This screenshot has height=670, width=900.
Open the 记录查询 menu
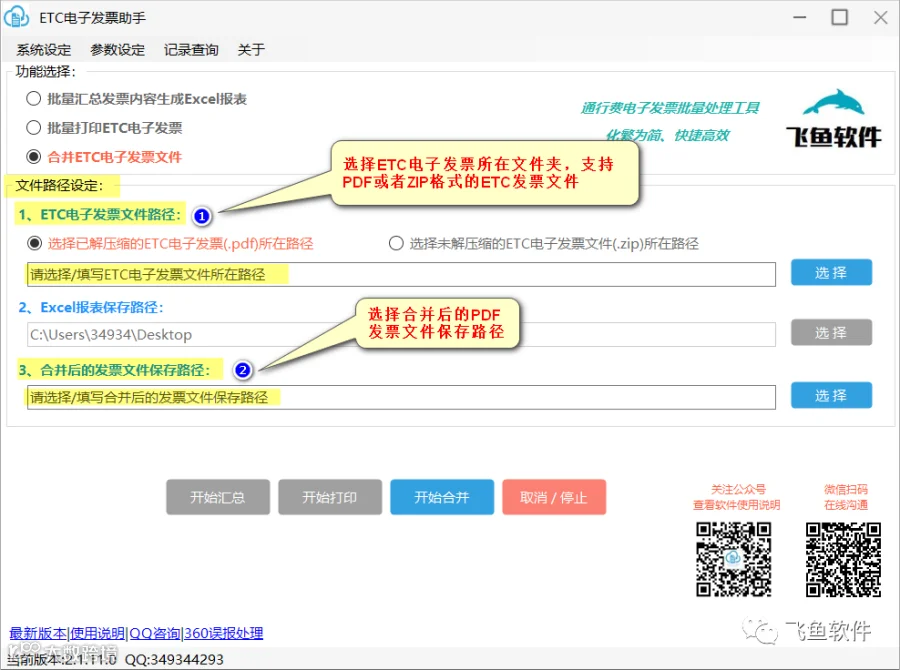pyautogui.click(x=191, y=50)
